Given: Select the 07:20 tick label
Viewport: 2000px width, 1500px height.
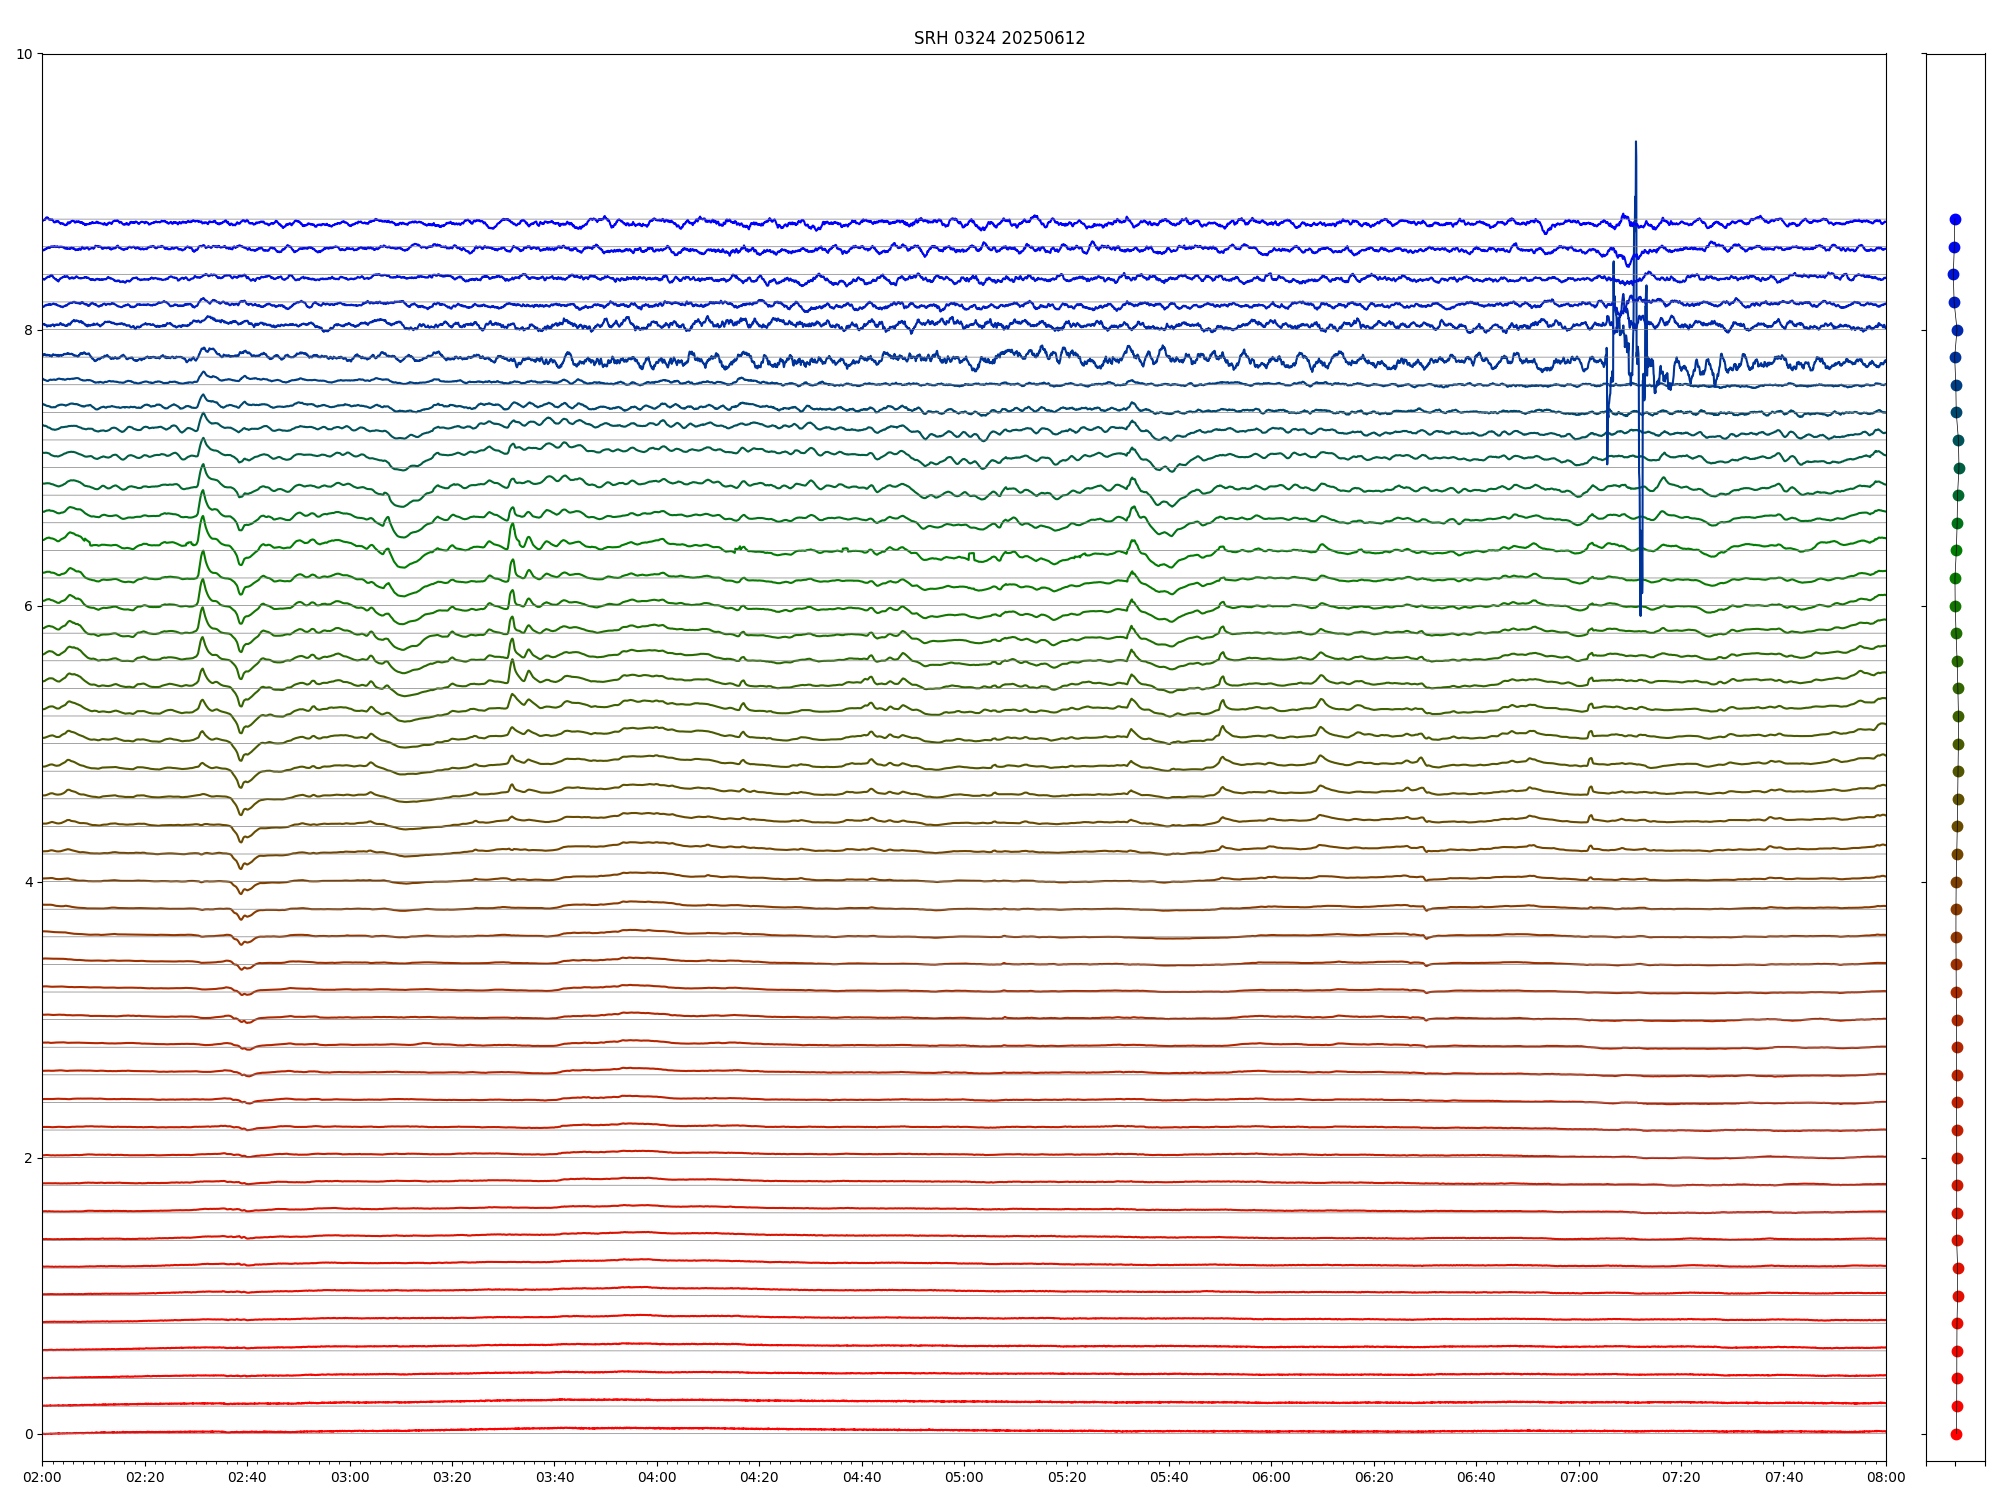Looking at the screenshot, I should click(1681, 1477).
